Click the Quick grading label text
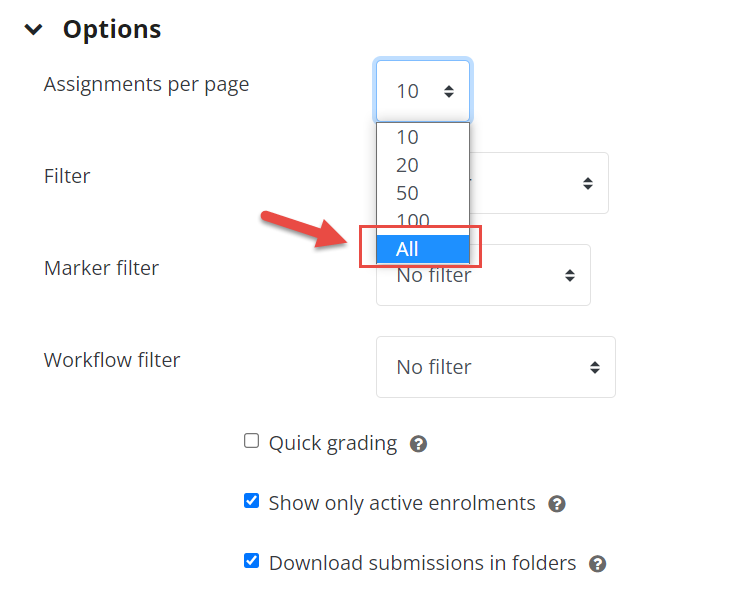This screenshot has width=737, height=600. pos(333,443)
